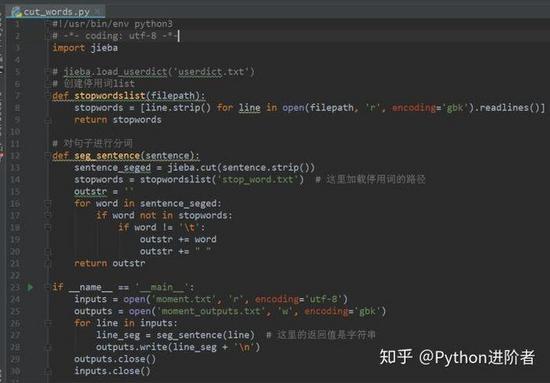Close the cut_words.py editor tab
This screenshot has width=550, height=383.
98,12
